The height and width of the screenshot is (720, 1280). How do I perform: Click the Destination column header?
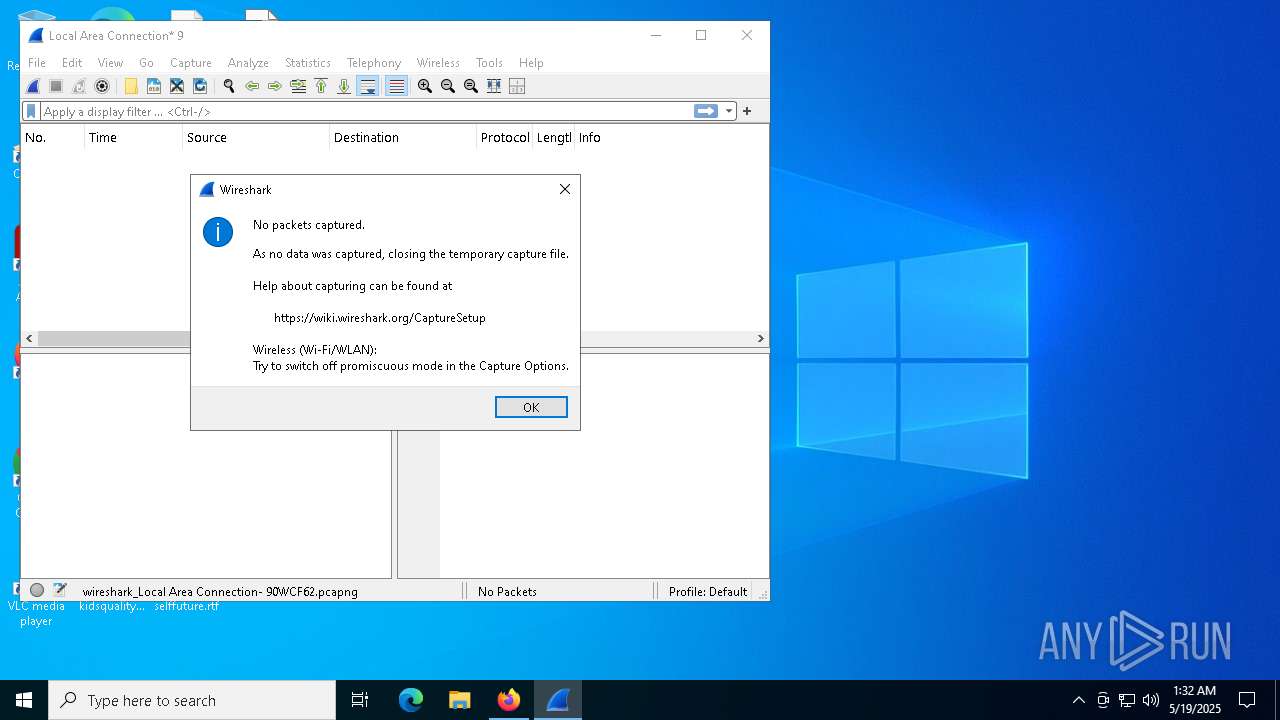403,138
